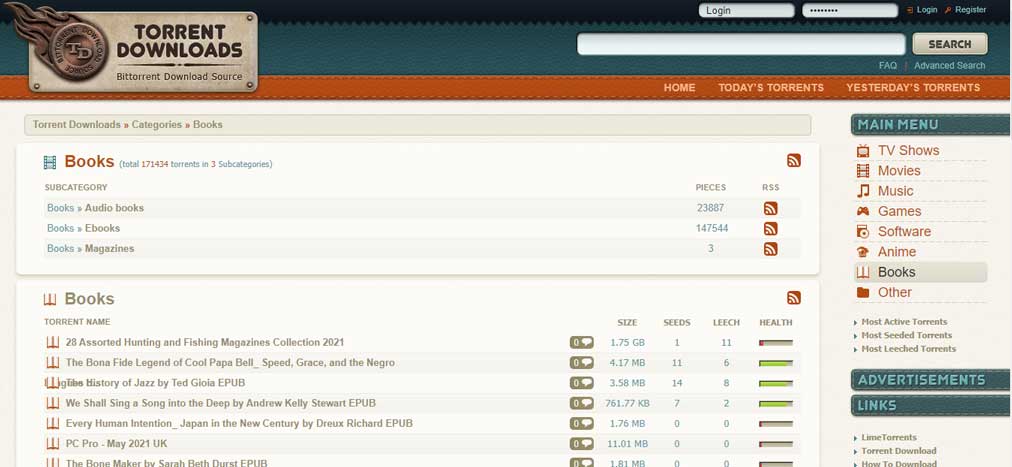Open the FAQ link

[887, 65]
